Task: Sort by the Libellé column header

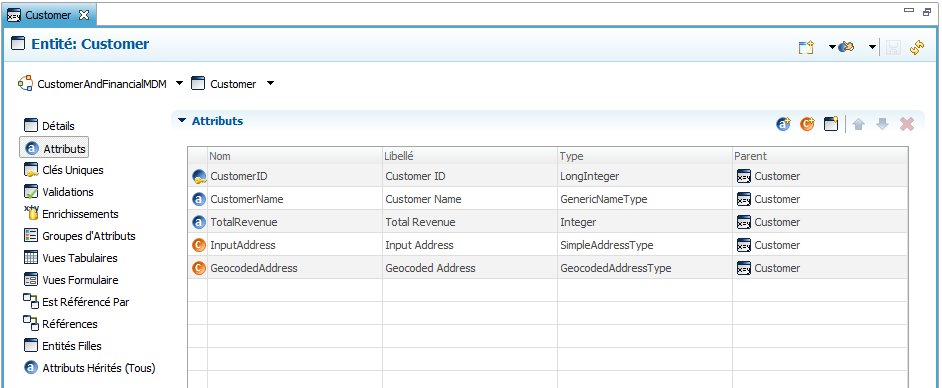Action: click(470, 156)
